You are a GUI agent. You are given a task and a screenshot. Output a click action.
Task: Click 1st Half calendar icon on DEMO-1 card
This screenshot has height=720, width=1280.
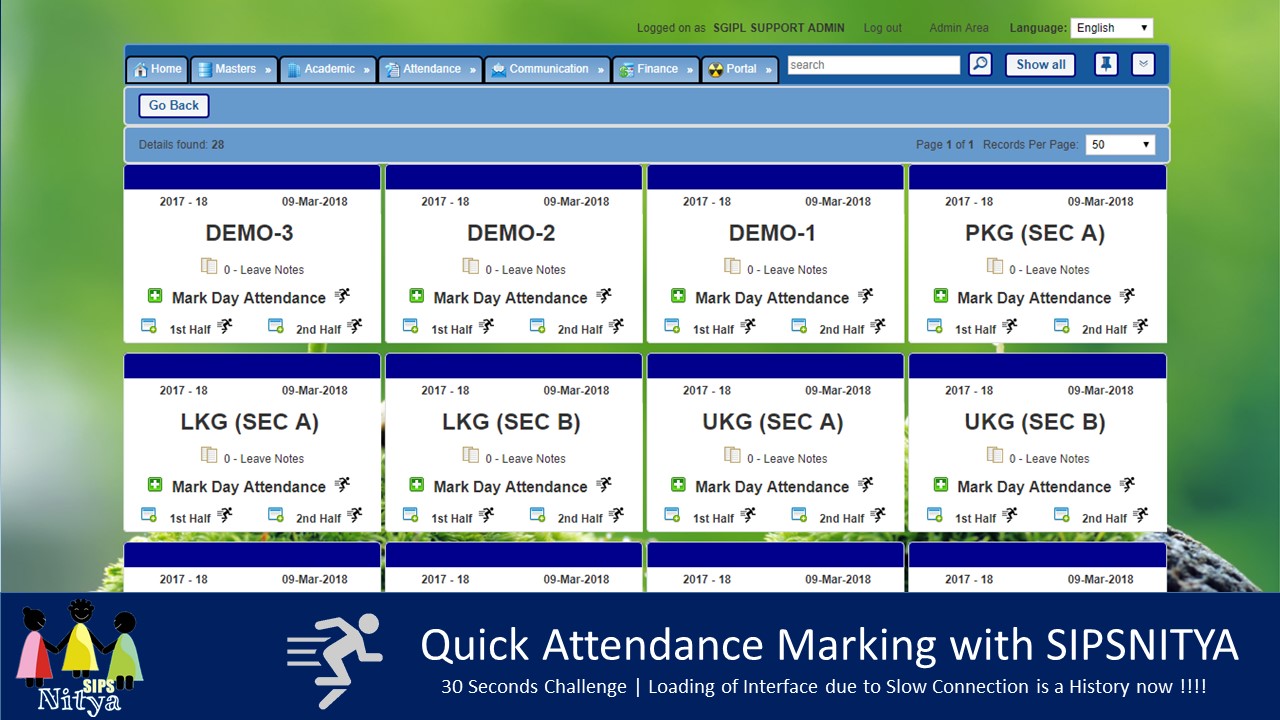pyautogui.click(x=673, y=326)
